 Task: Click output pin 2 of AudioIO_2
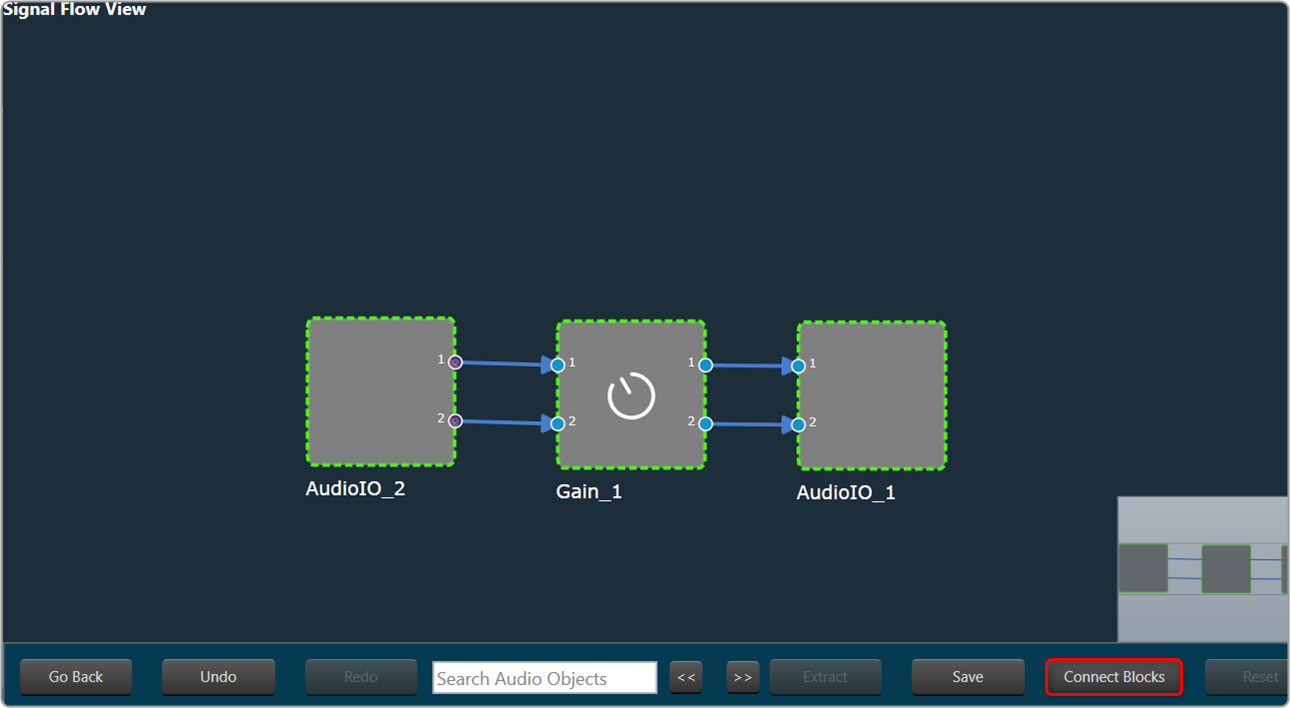coord(455,421)
